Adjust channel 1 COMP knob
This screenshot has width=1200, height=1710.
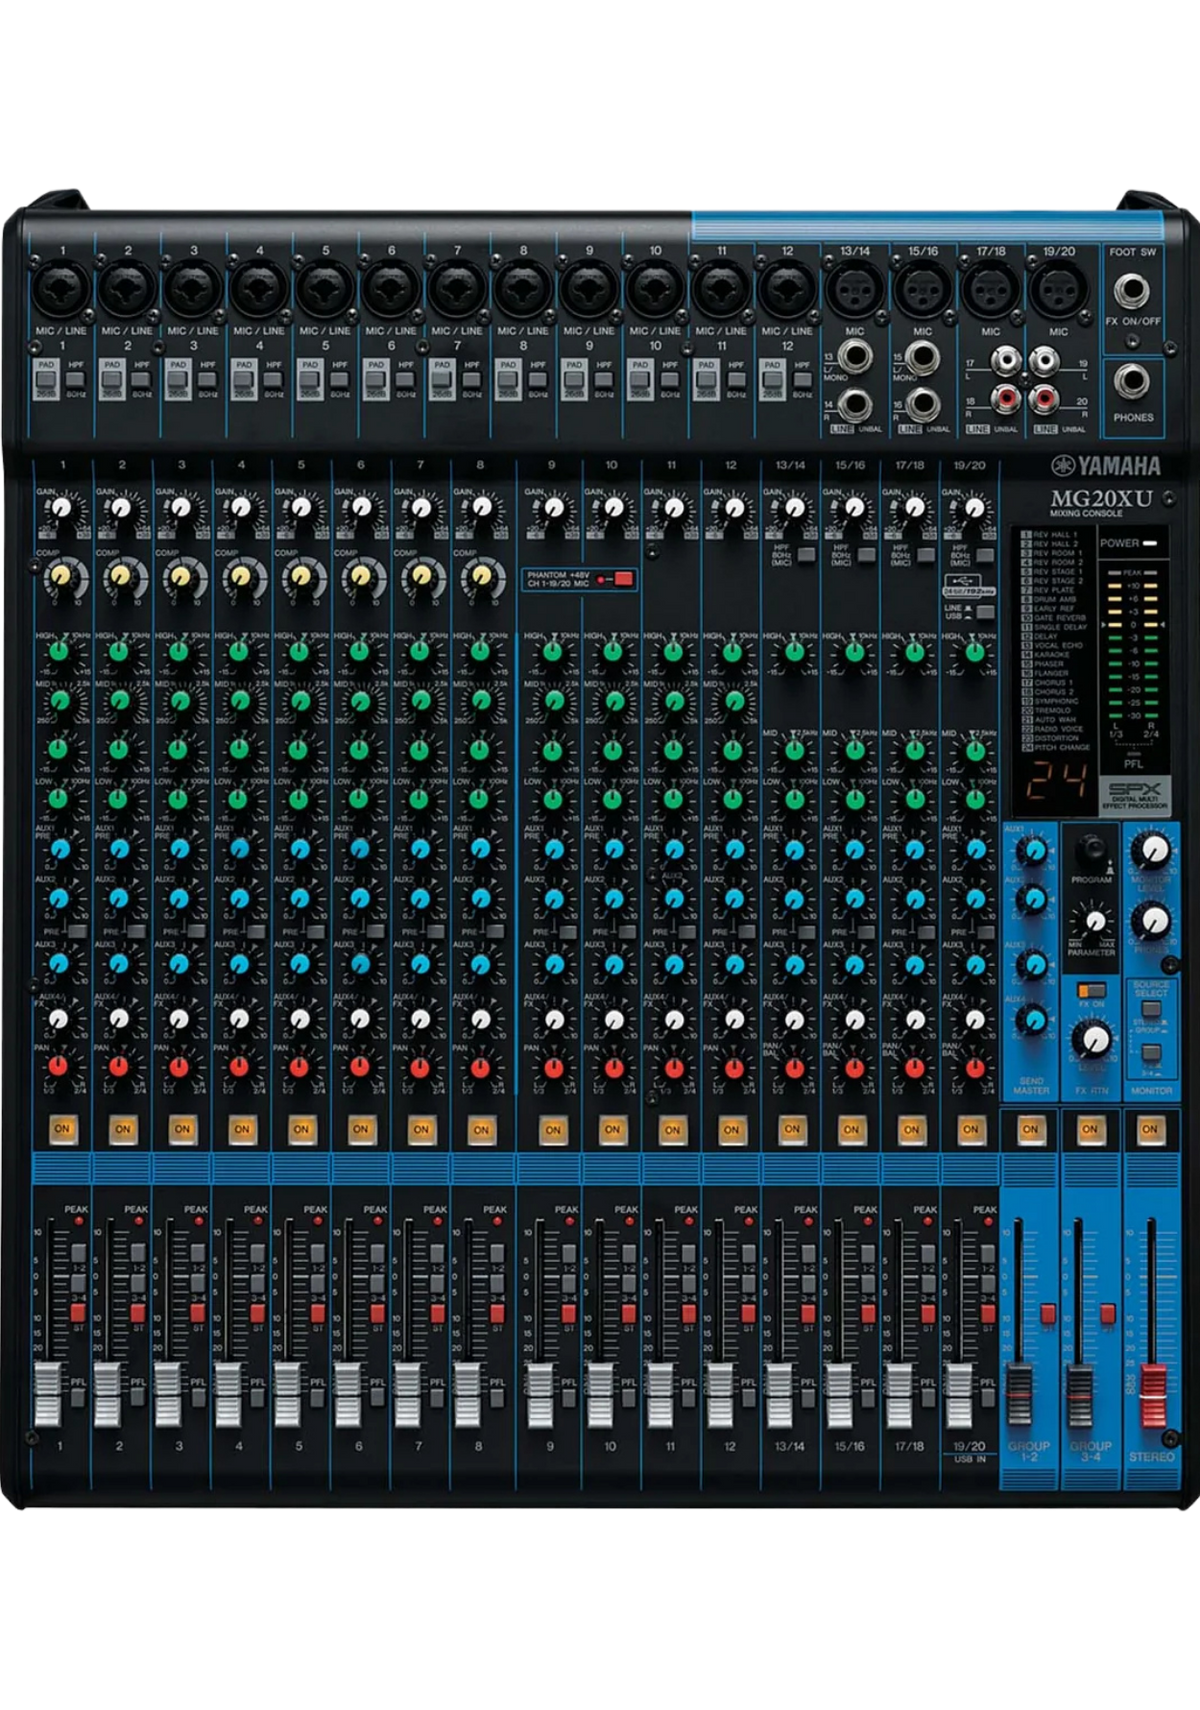click(59, 576)
